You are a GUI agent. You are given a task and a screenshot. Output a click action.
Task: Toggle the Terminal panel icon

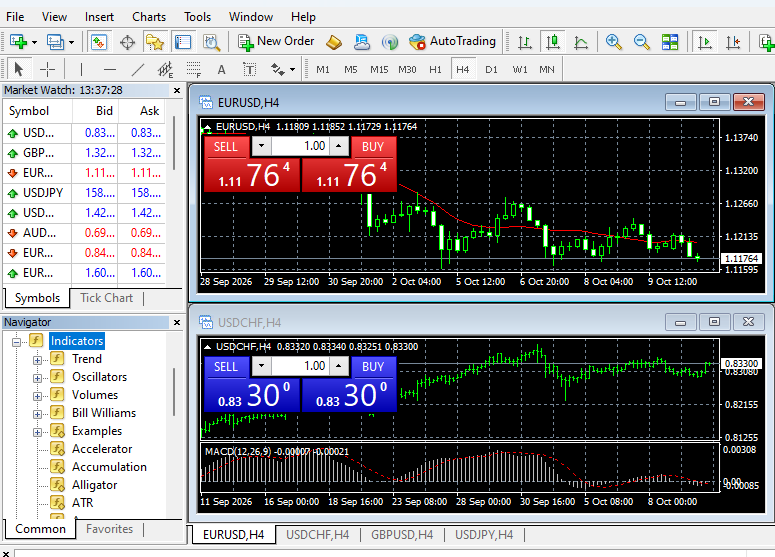pos(183,42)
